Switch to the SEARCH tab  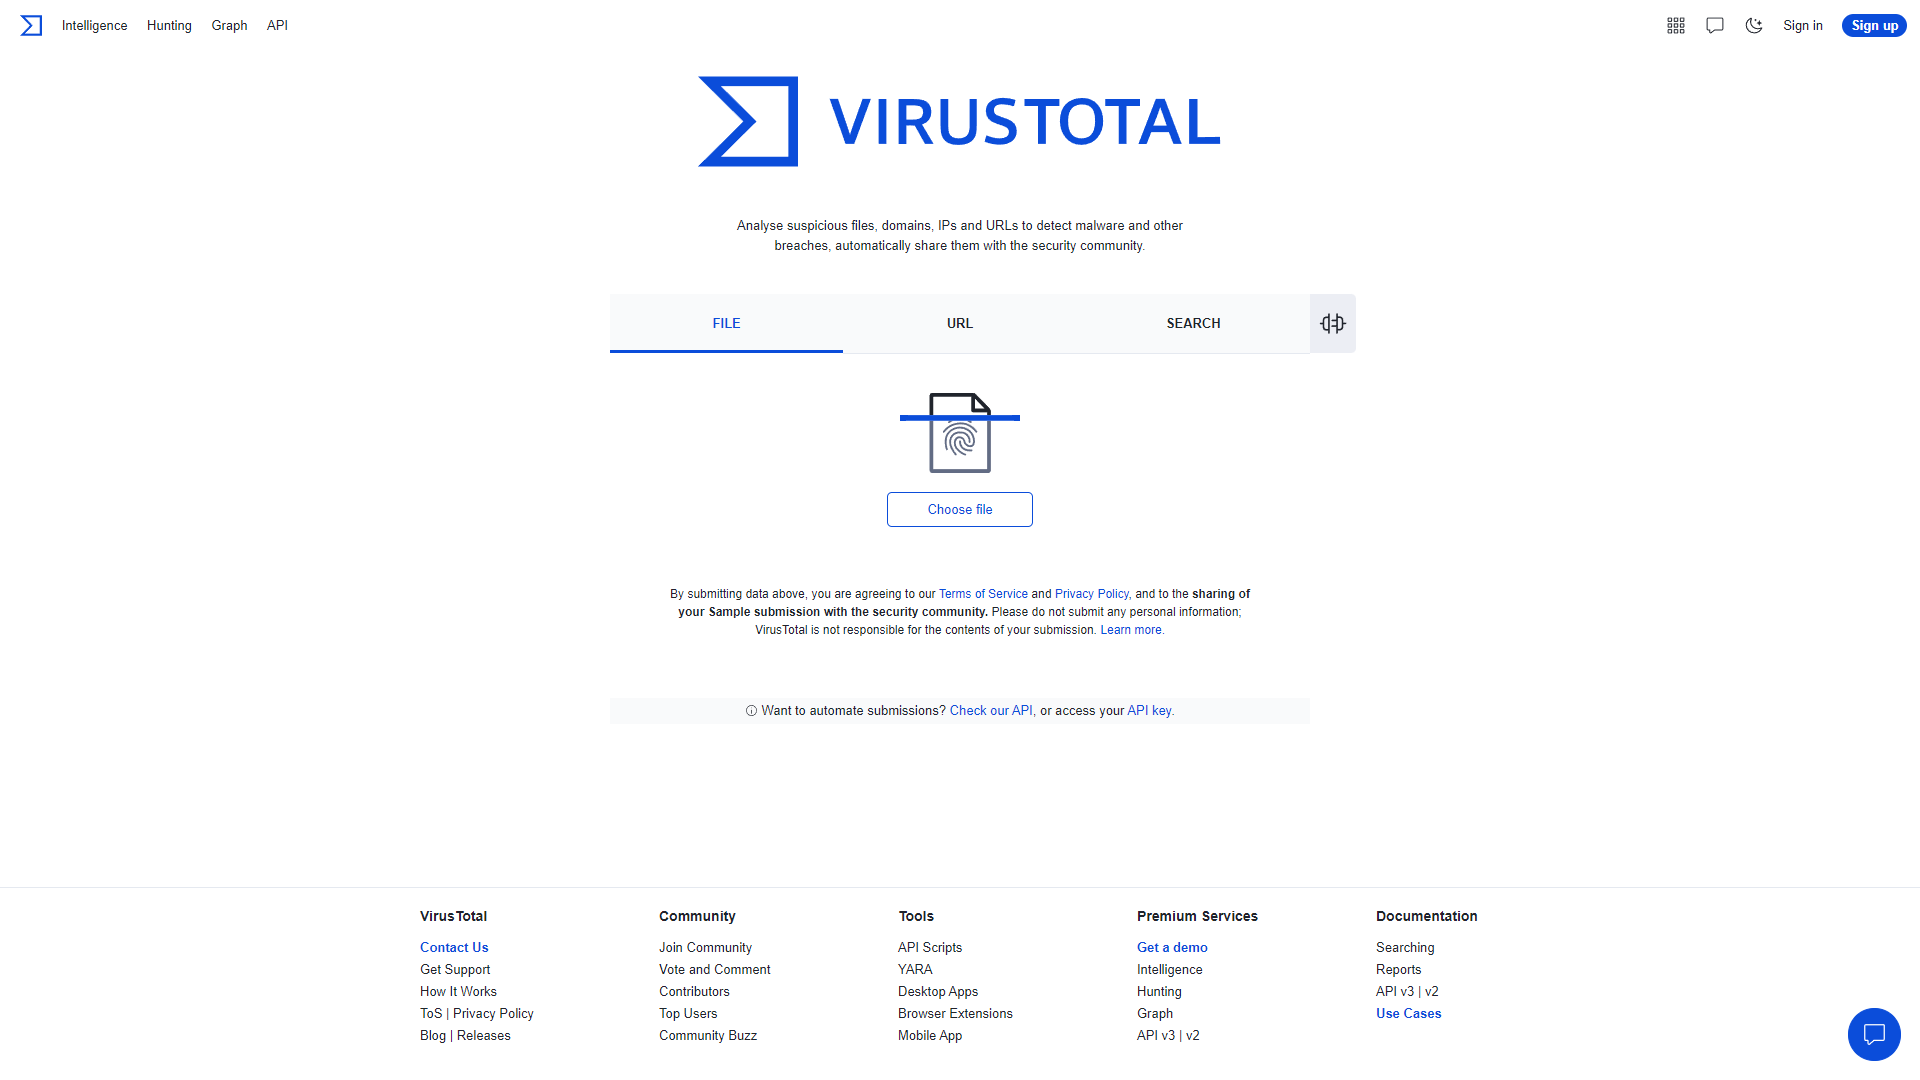1193,323
